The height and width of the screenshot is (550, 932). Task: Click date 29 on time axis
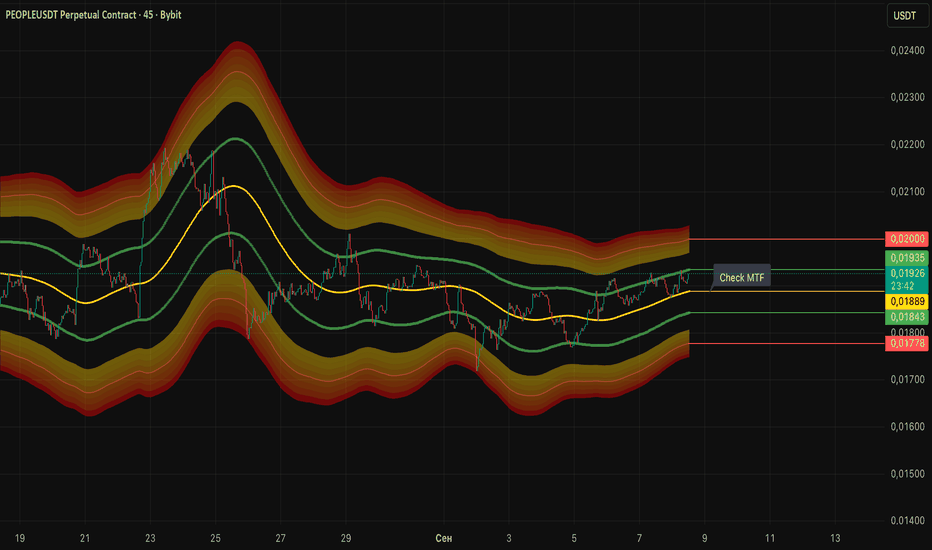point(346,538)
